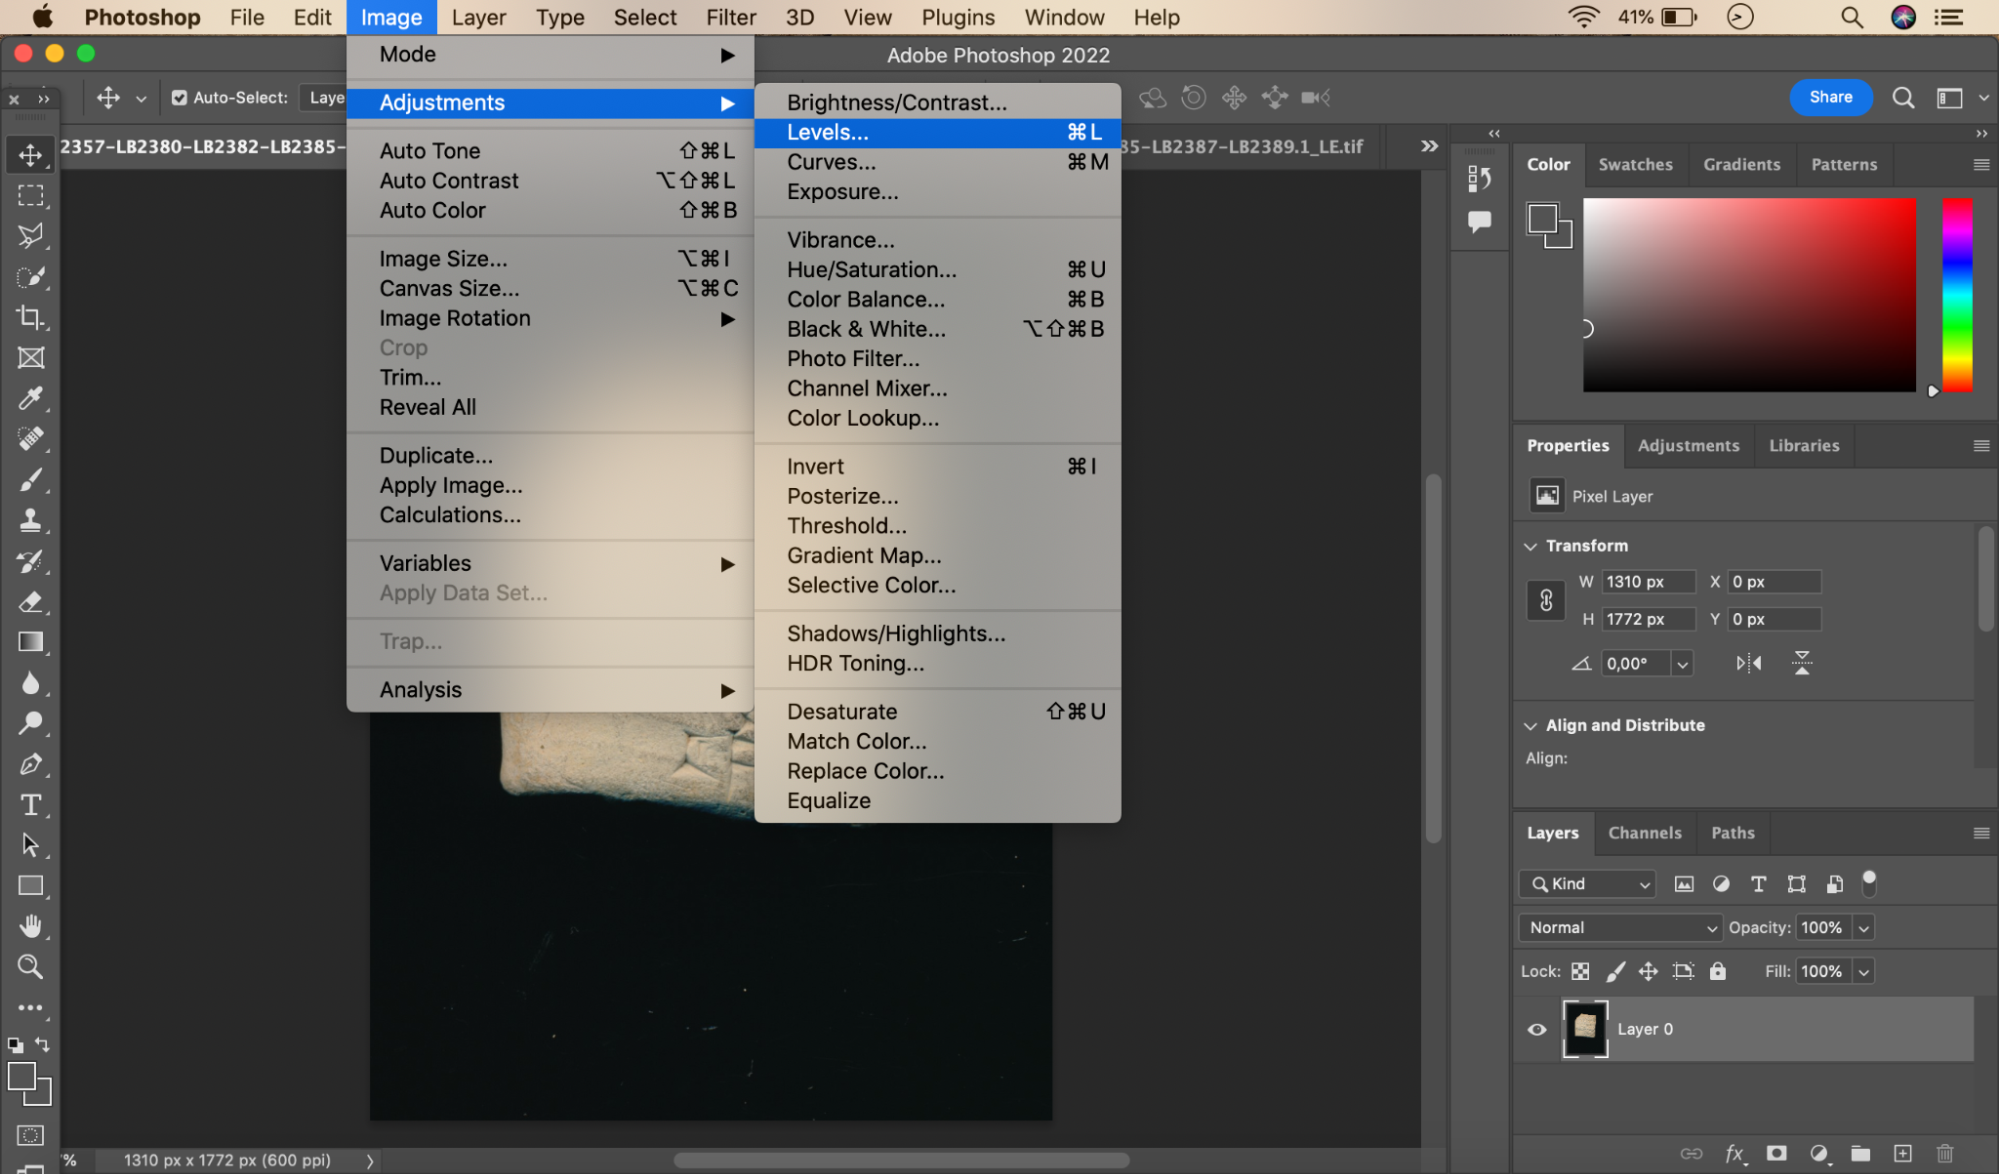The image size is (1999, 1175).
Task: Select the Path Selection tool
Action: [30, 845]
